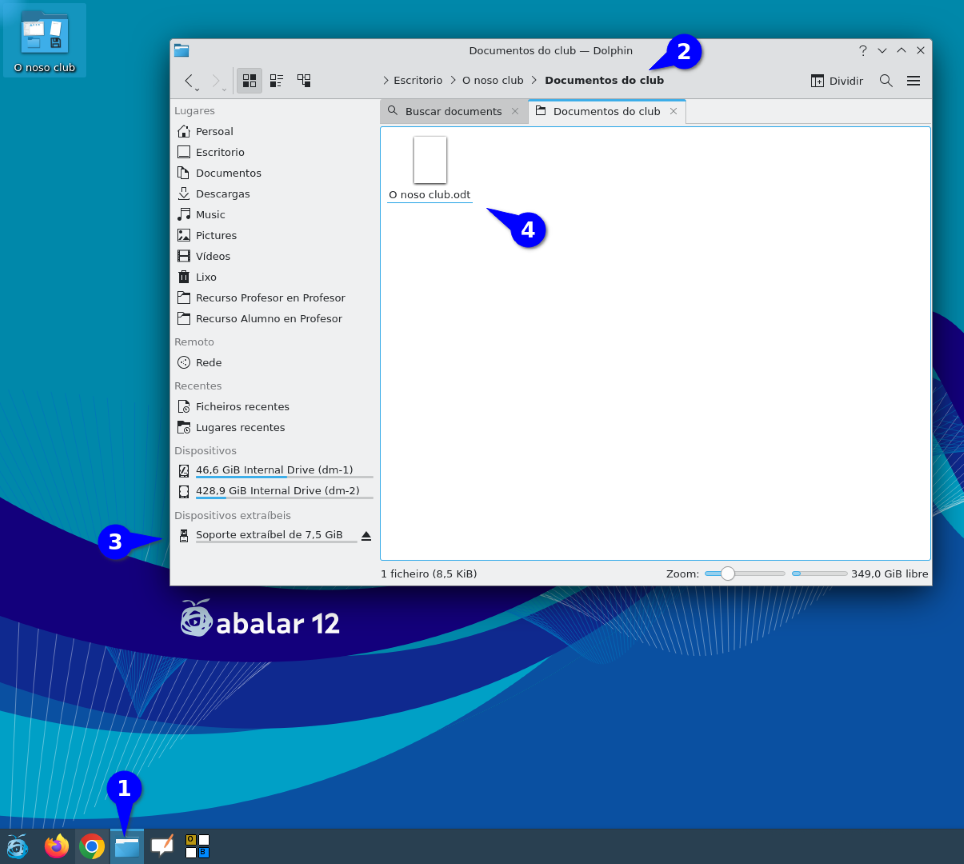The image size is (964, 864).
Task: Open search with the magnifier icon
Action: coord(886,81)
